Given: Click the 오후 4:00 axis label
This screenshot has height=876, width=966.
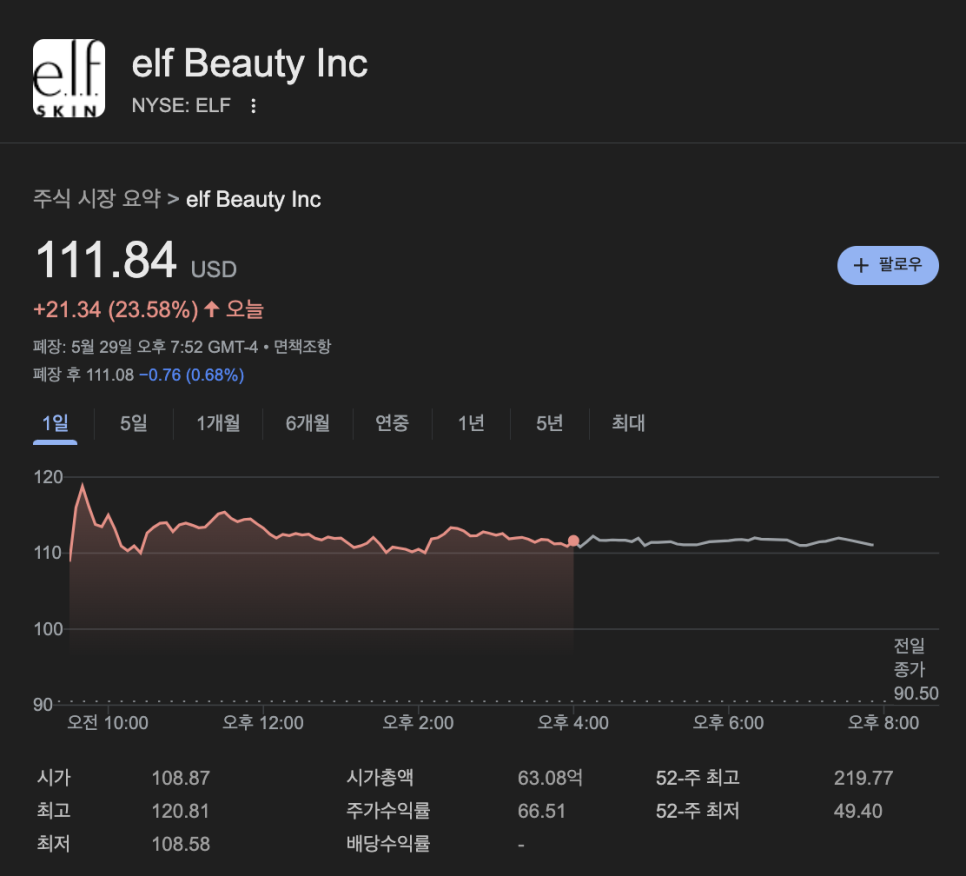Looking at the screenshot, I should pyautogui.click(x=573, y=723).
